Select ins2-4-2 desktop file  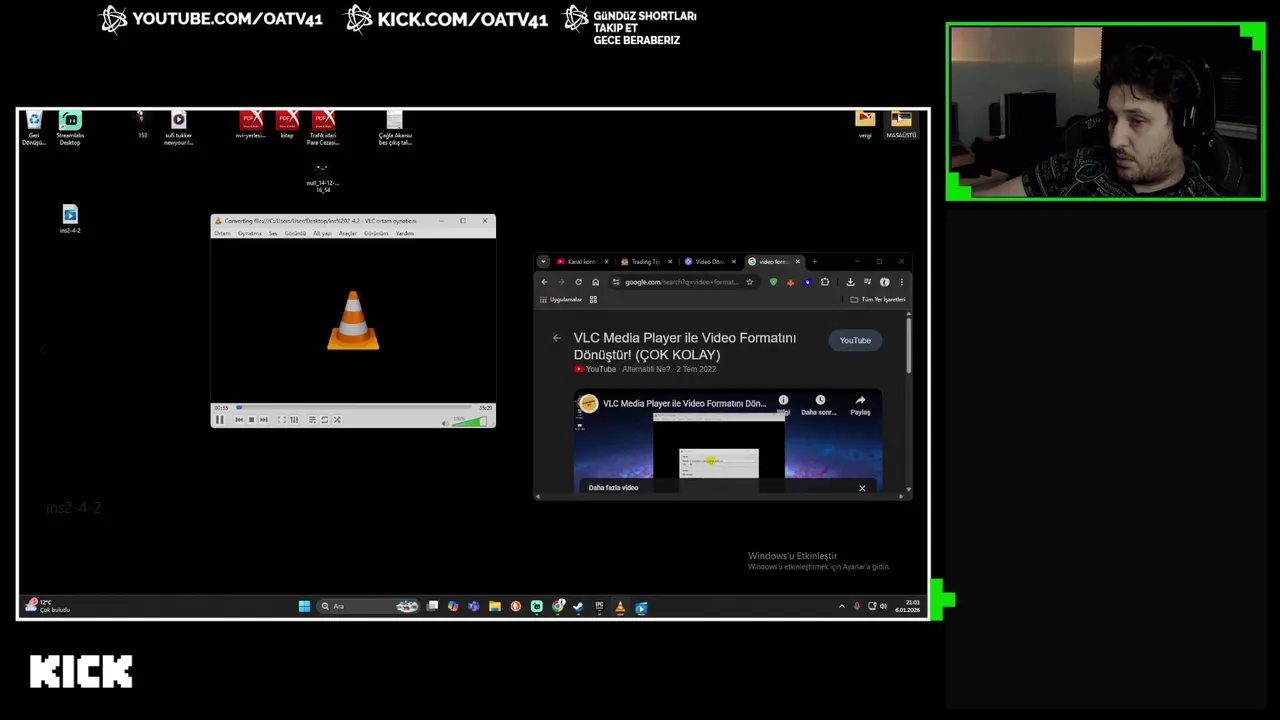(x=70, y=219)
